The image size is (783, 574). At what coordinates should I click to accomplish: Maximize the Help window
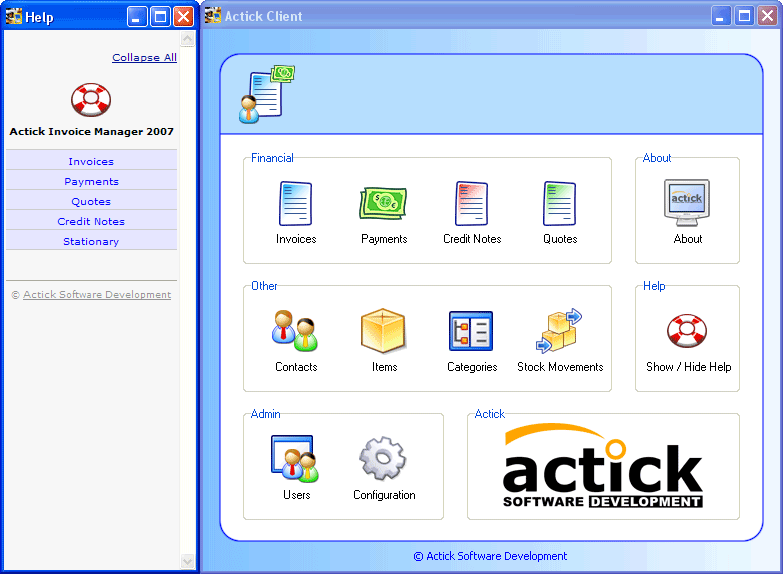[x=160, y=16]
